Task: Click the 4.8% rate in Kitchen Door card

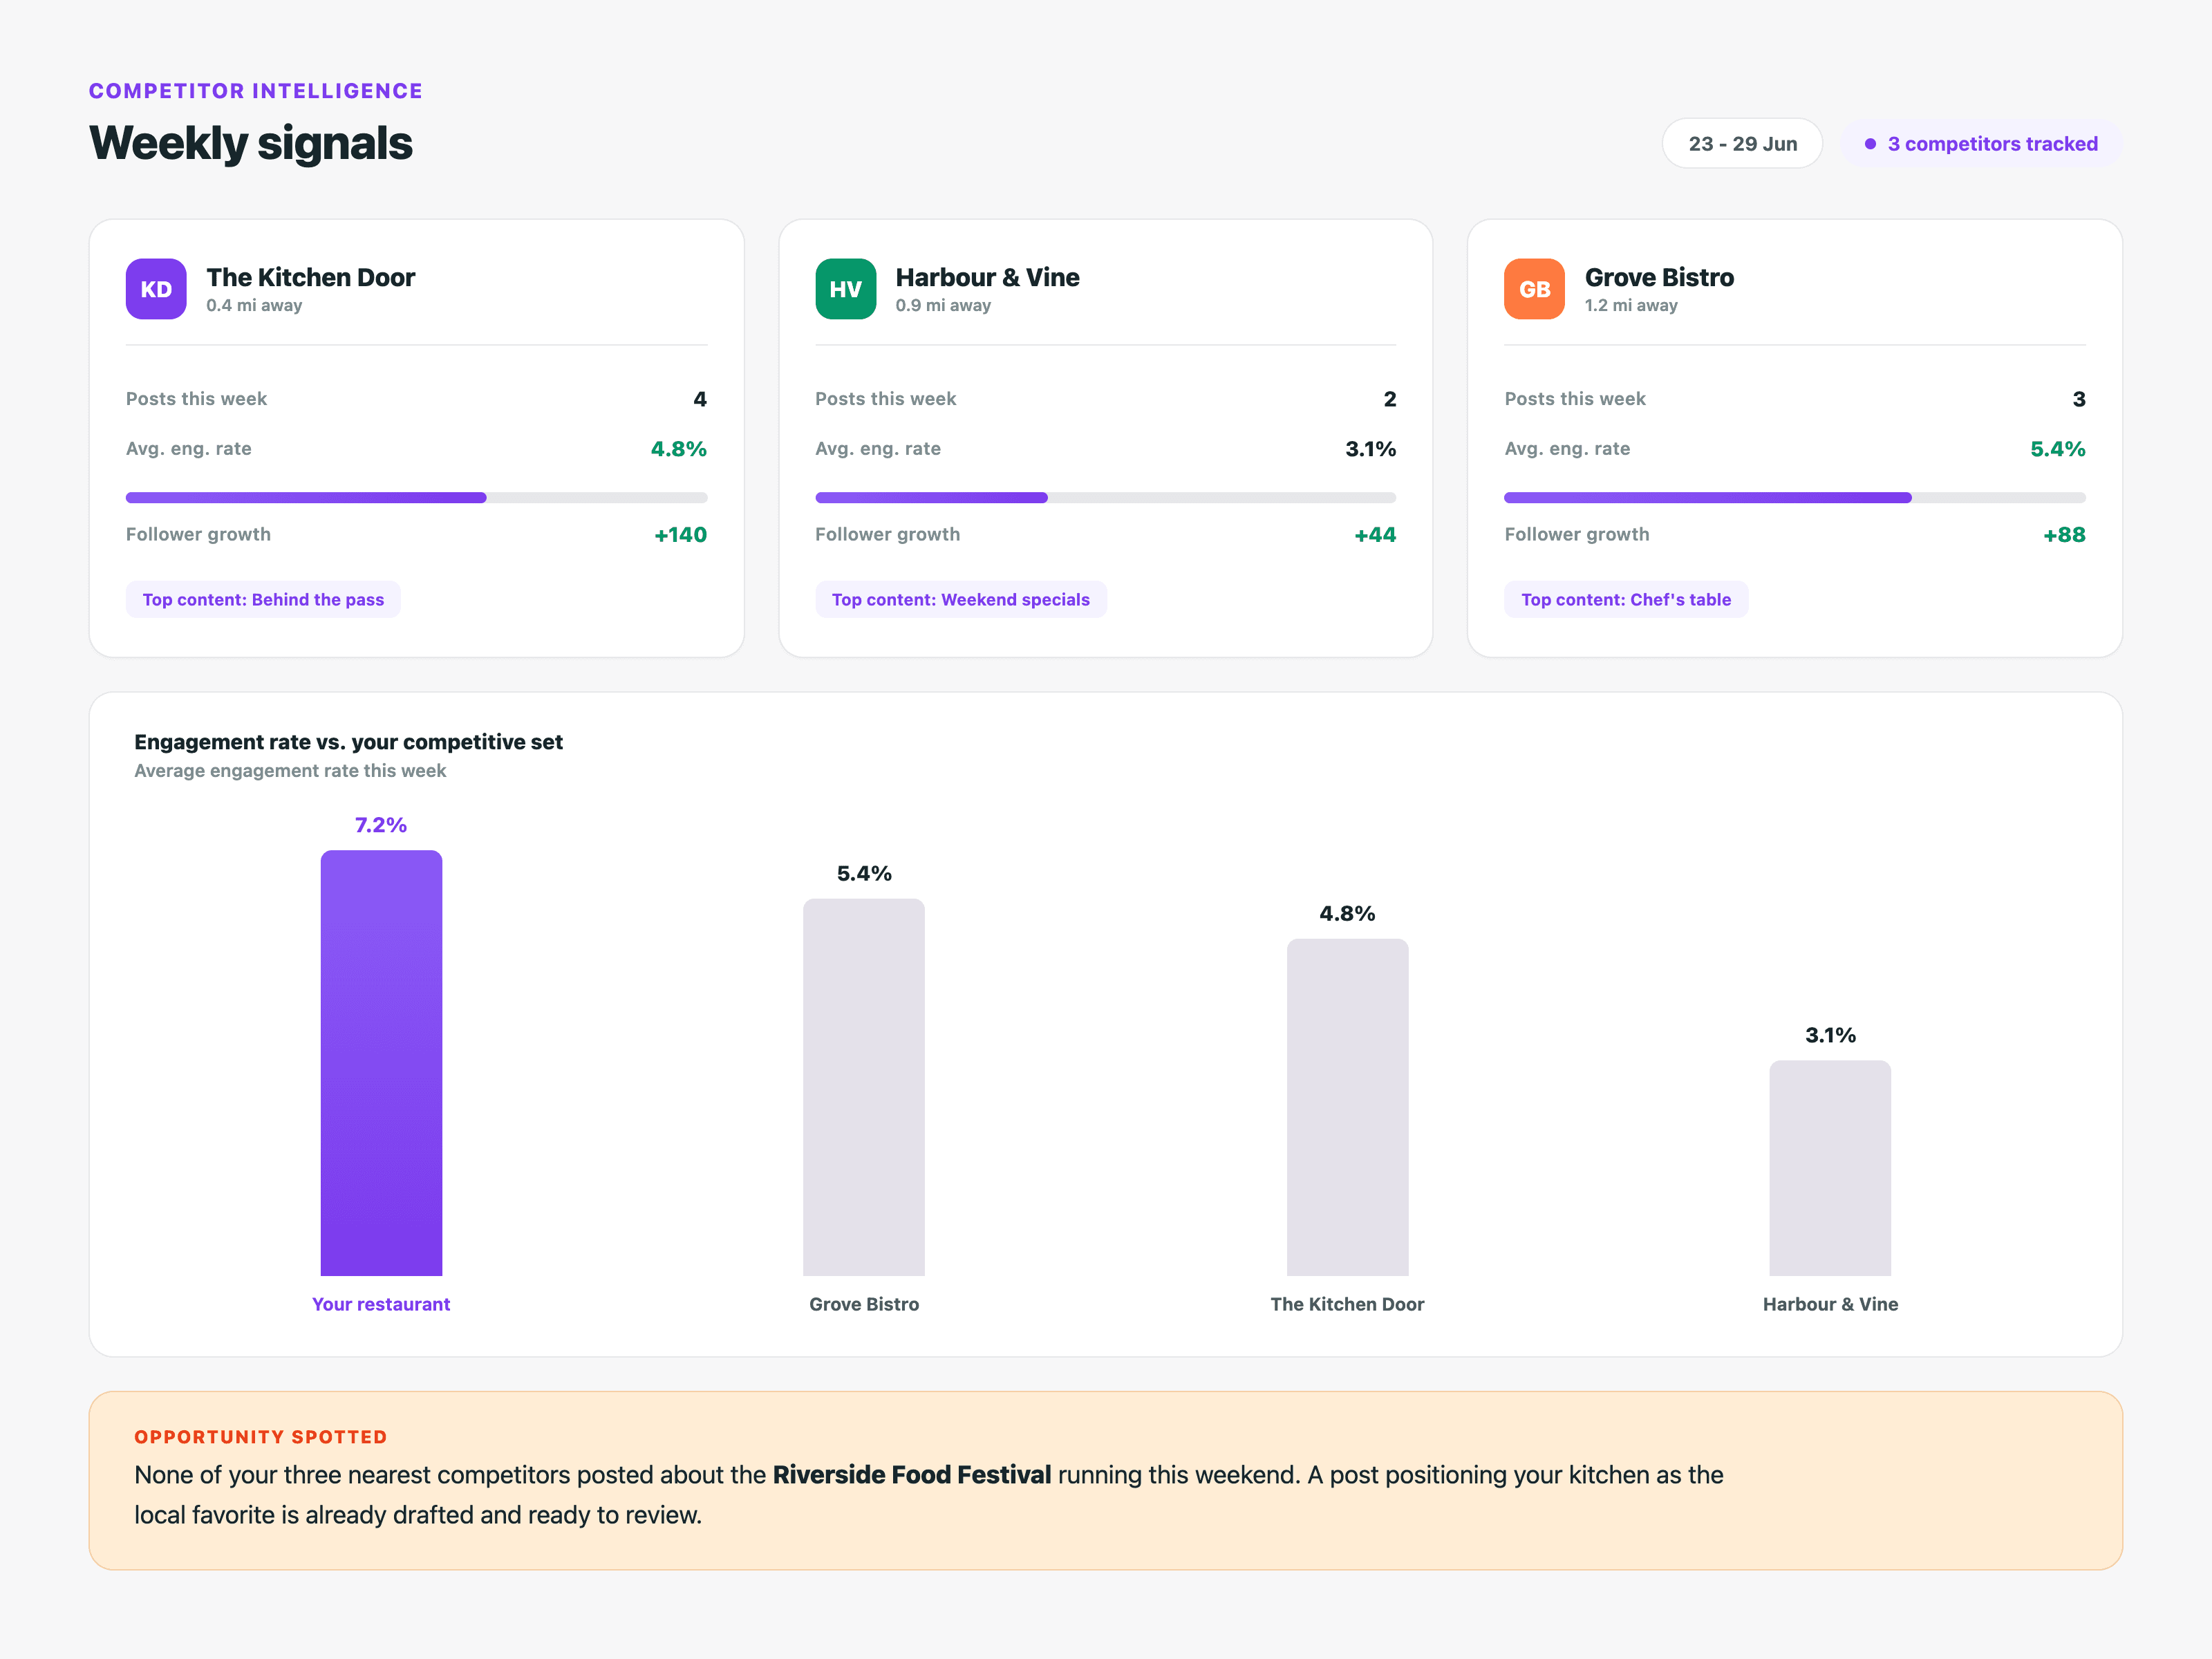Action: click(679, 449)
